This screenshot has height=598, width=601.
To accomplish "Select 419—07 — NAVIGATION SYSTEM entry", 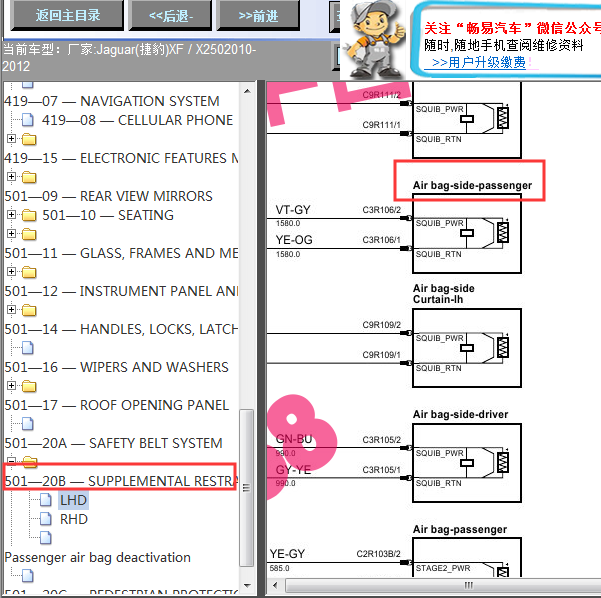I will tap(112, 101).
